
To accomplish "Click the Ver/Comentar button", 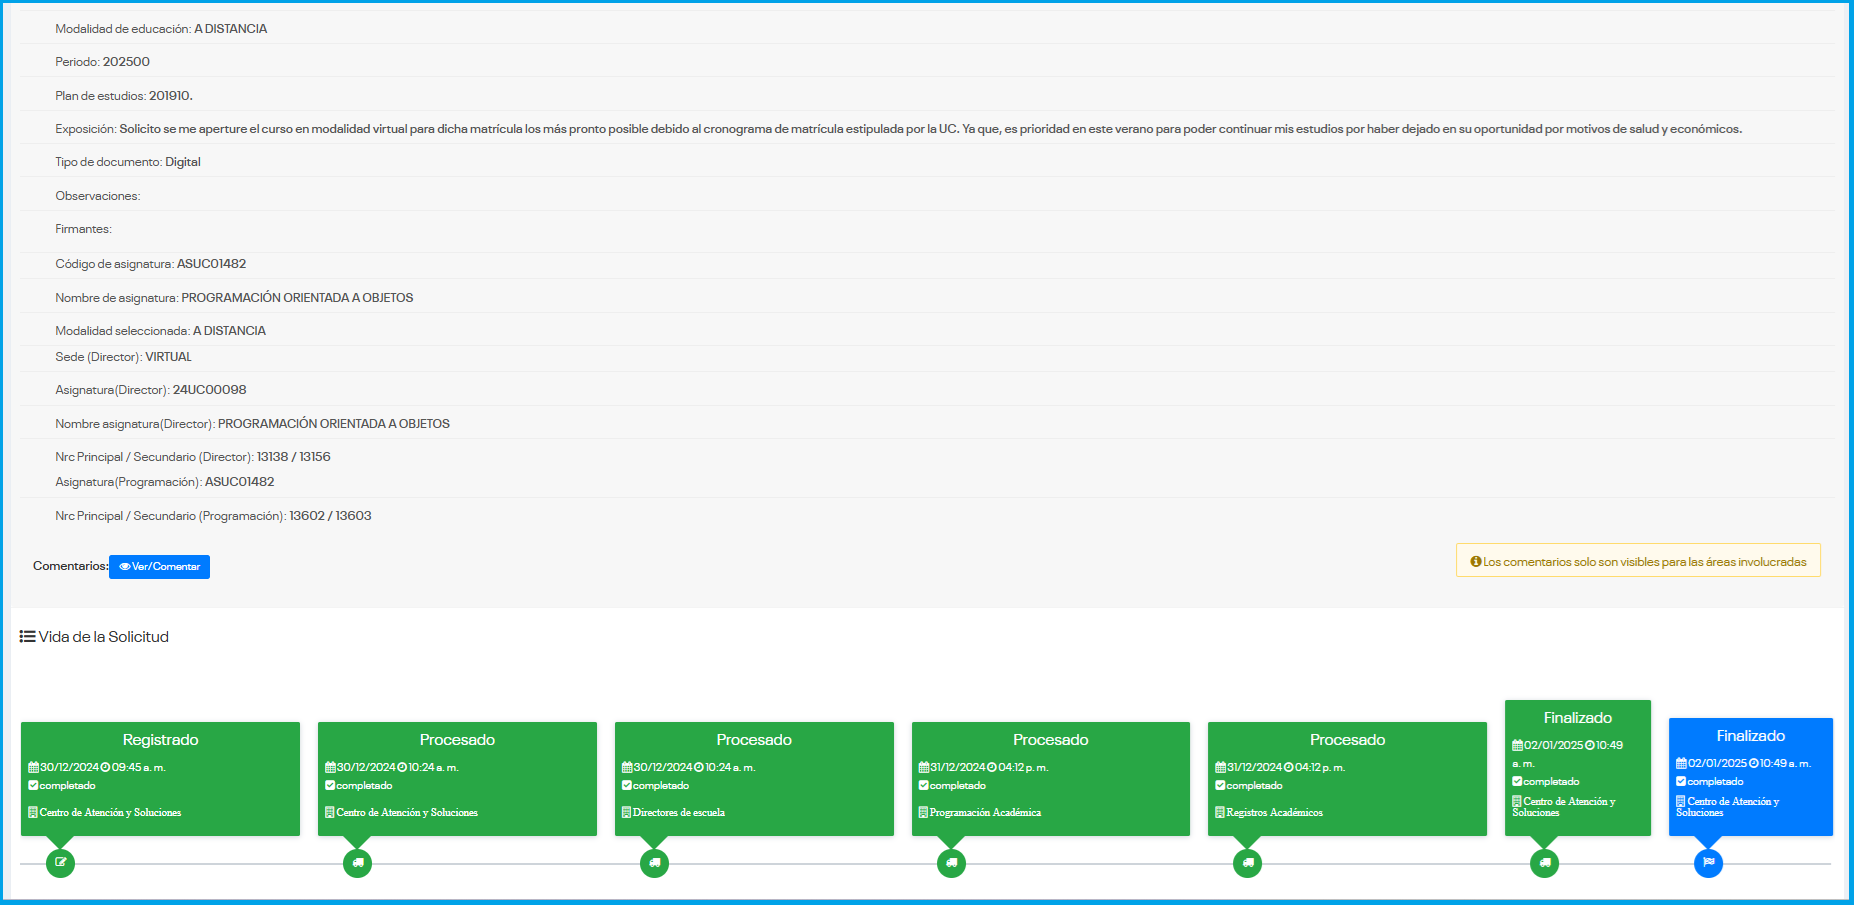I will tap(159, 567).
